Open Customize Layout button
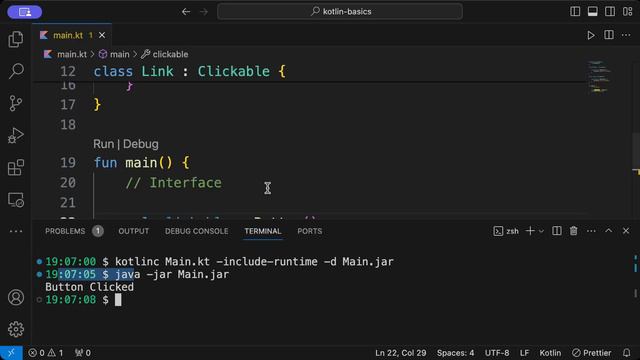Viewport: 640px width, 360px height. click(x=628, y=11)
